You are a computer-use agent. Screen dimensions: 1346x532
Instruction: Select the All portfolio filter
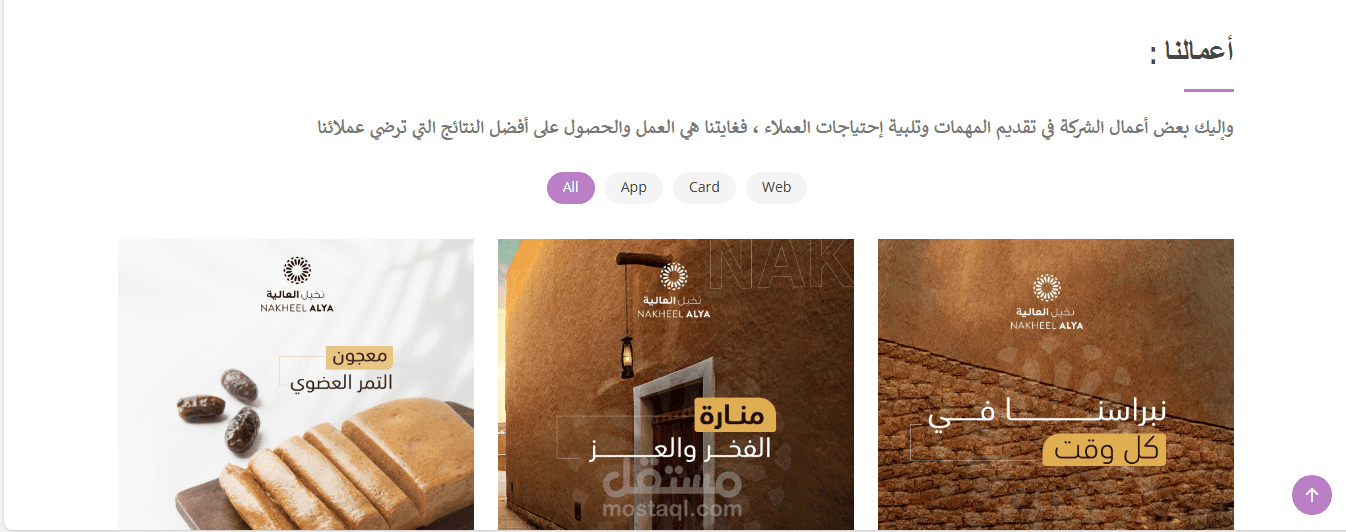[571, 187]
